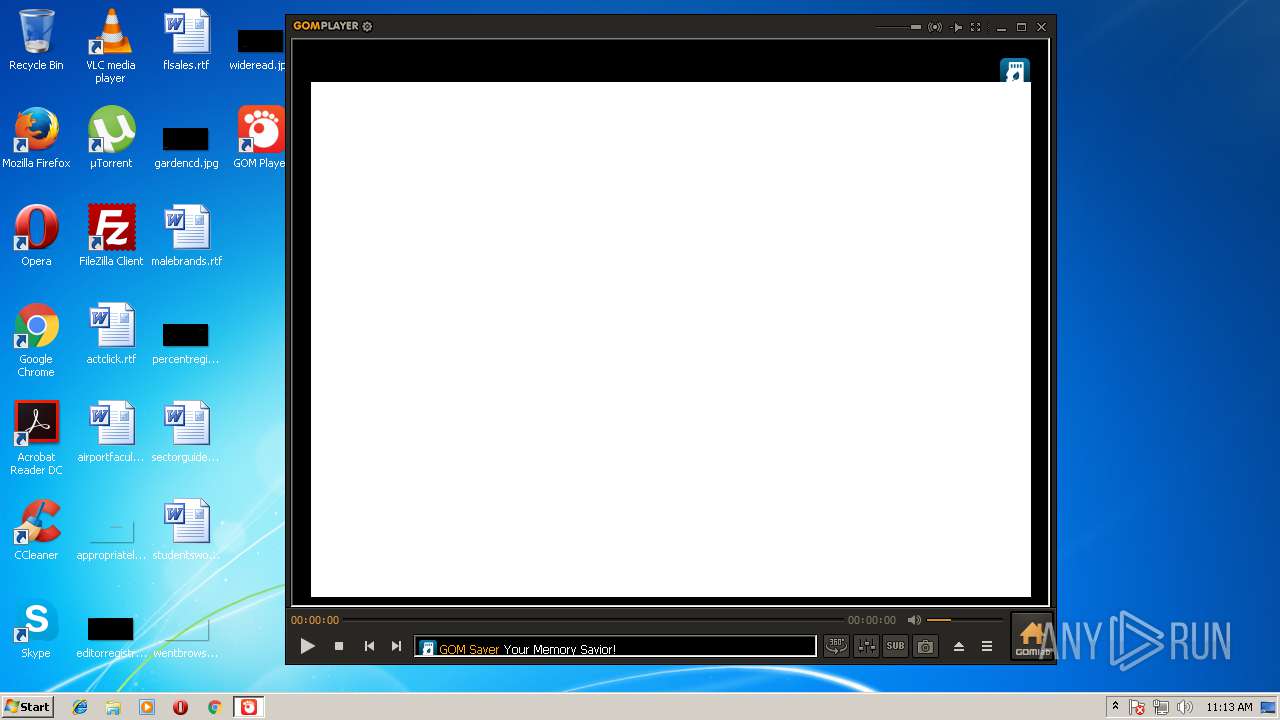Seek within the playback progress bar
This screenshot has height=720, width=1280.
pyautogui.click(x=594, y=620)
